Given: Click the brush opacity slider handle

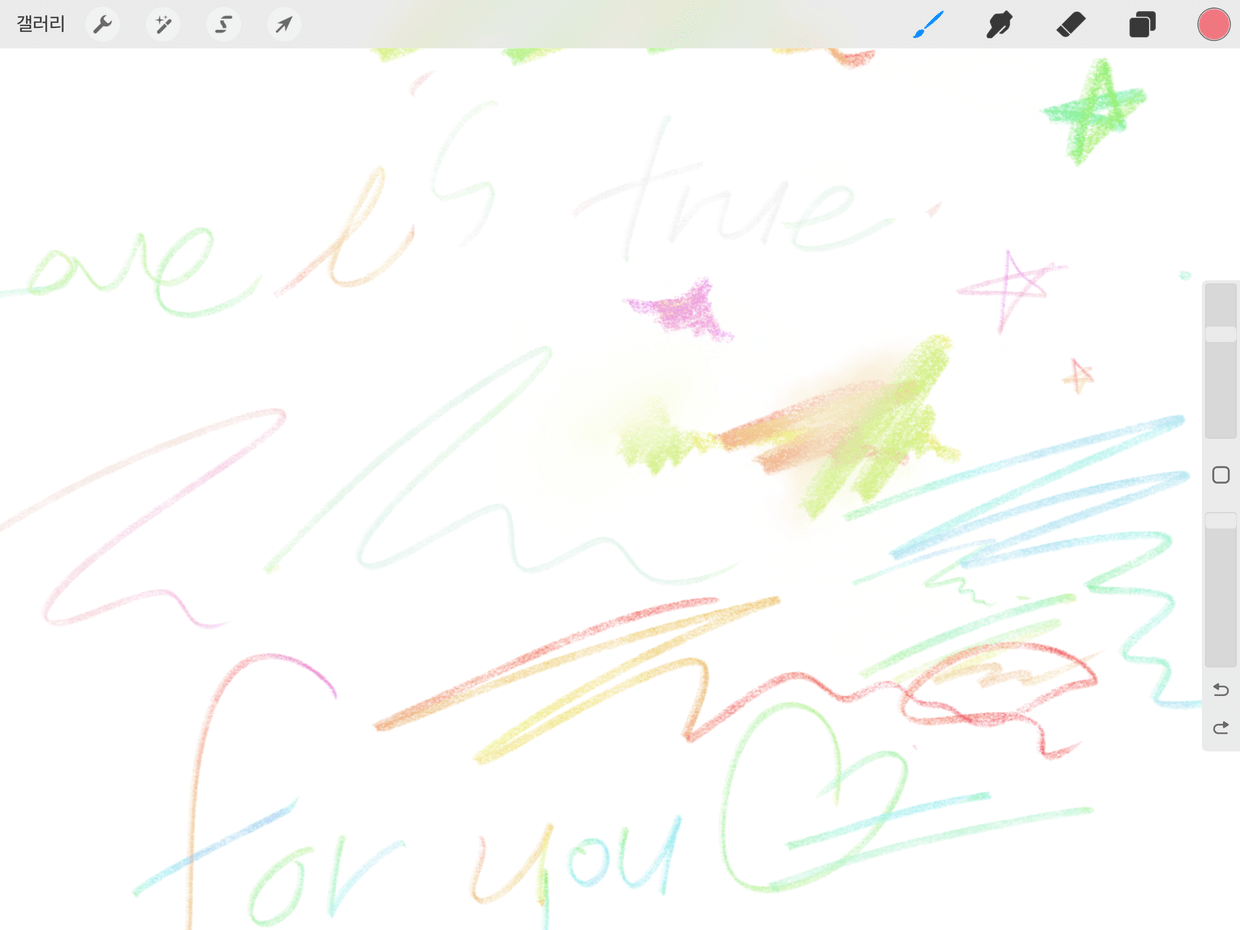Looking at the screenshot, I should pyautogui.click(x=1220, y=521).
